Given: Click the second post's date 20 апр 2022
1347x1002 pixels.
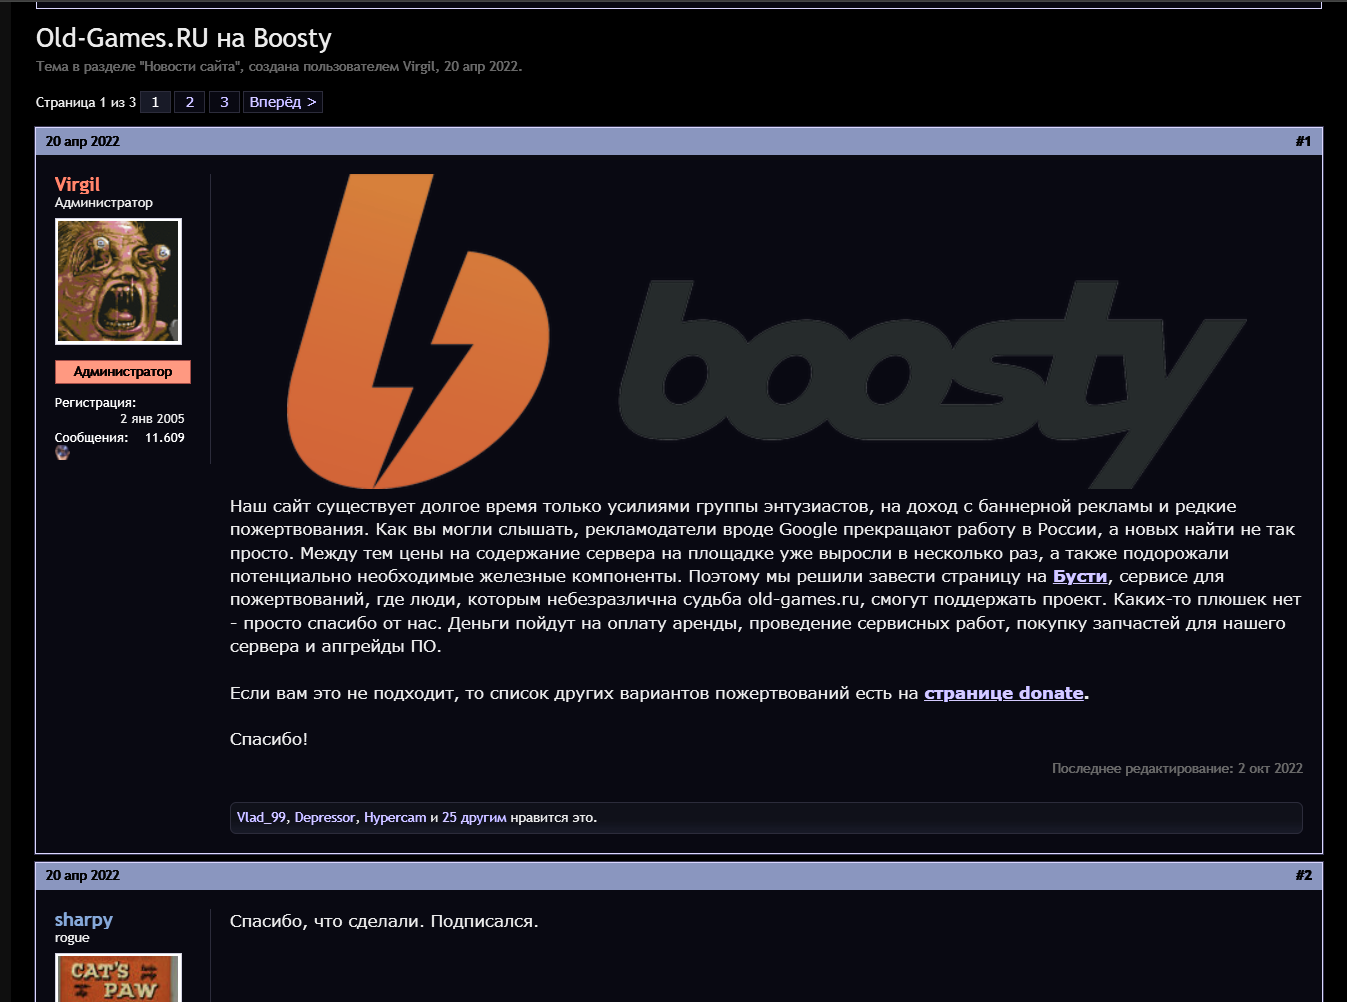Looking at the screenshot, I should pyautogui.click(x=83, y=875).
